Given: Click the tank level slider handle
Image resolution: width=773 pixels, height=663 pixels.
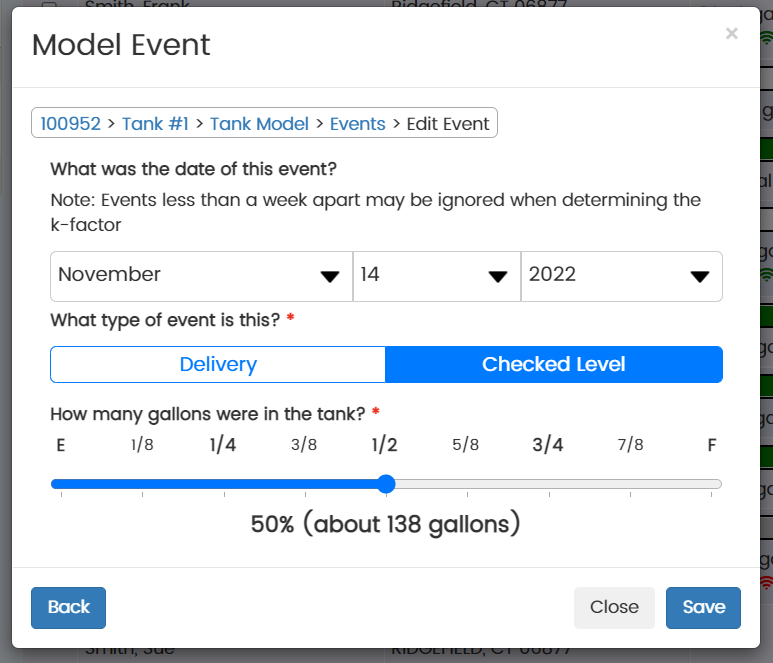Looking at the screenshot, I should point(387,485).
